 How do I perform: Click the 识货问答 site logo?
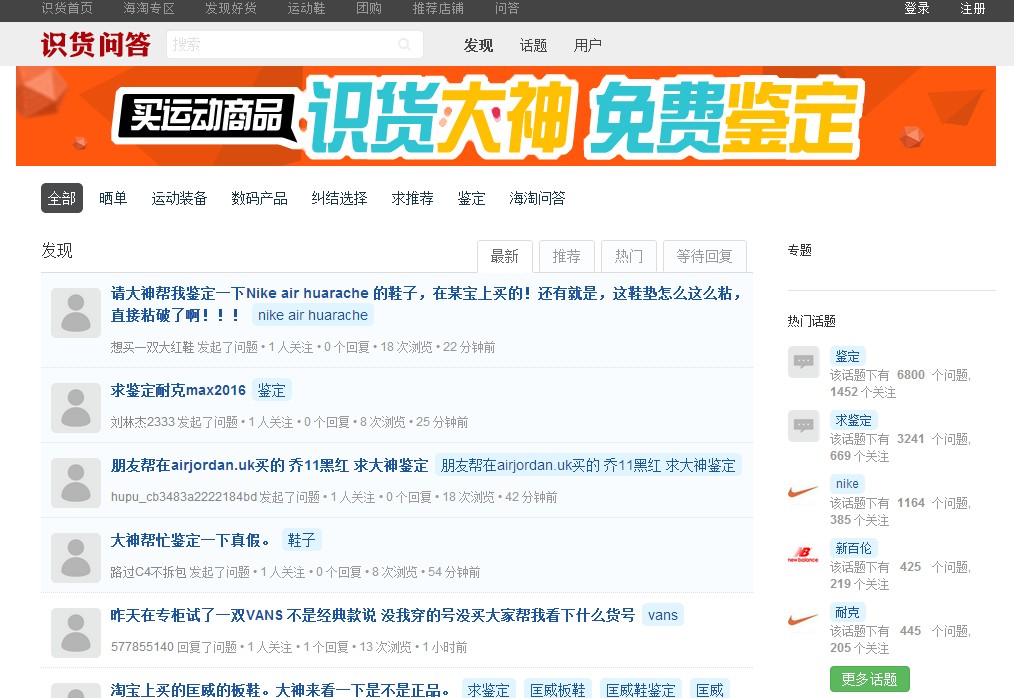(96, 45)
